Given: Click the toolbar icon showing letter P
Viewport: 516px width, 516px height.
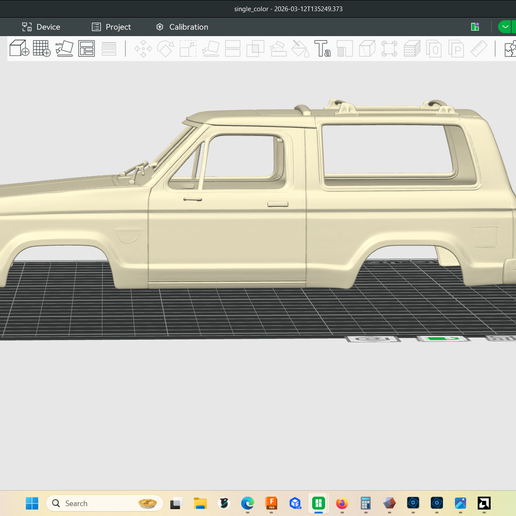Looking at the screenshot, I should point(456,49).
